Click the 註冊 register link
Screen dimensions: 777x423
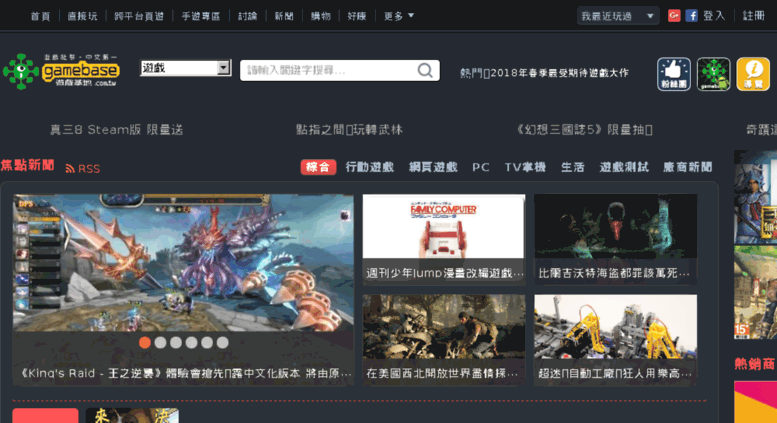tap(754, 16)
